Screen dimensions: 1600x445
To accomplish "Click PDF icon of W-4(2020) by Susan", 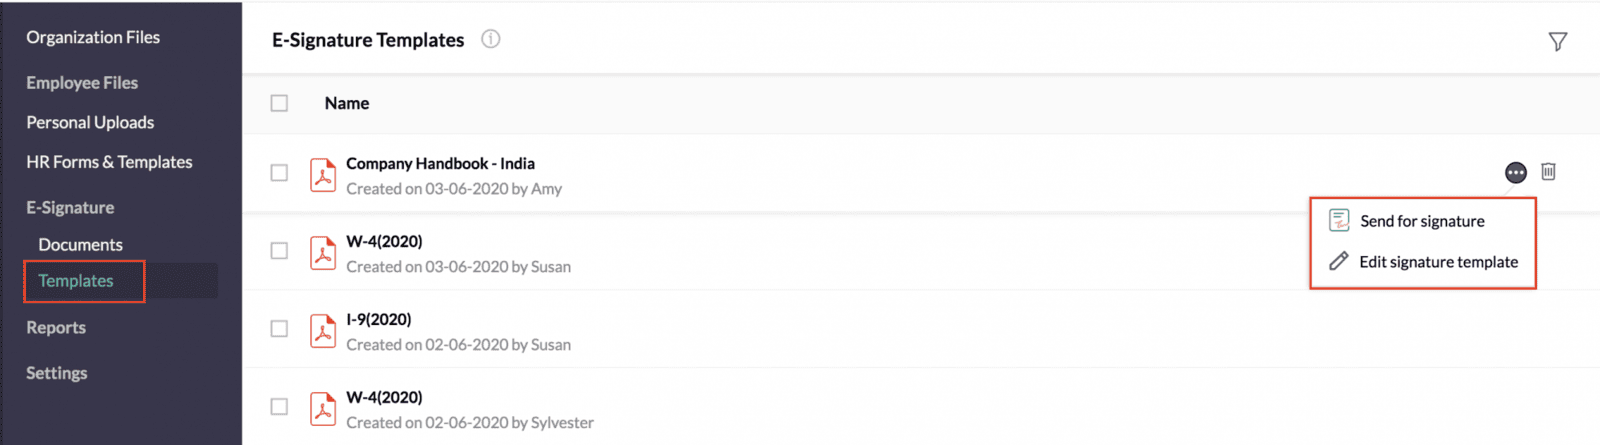I will click(x=323, y=252).
